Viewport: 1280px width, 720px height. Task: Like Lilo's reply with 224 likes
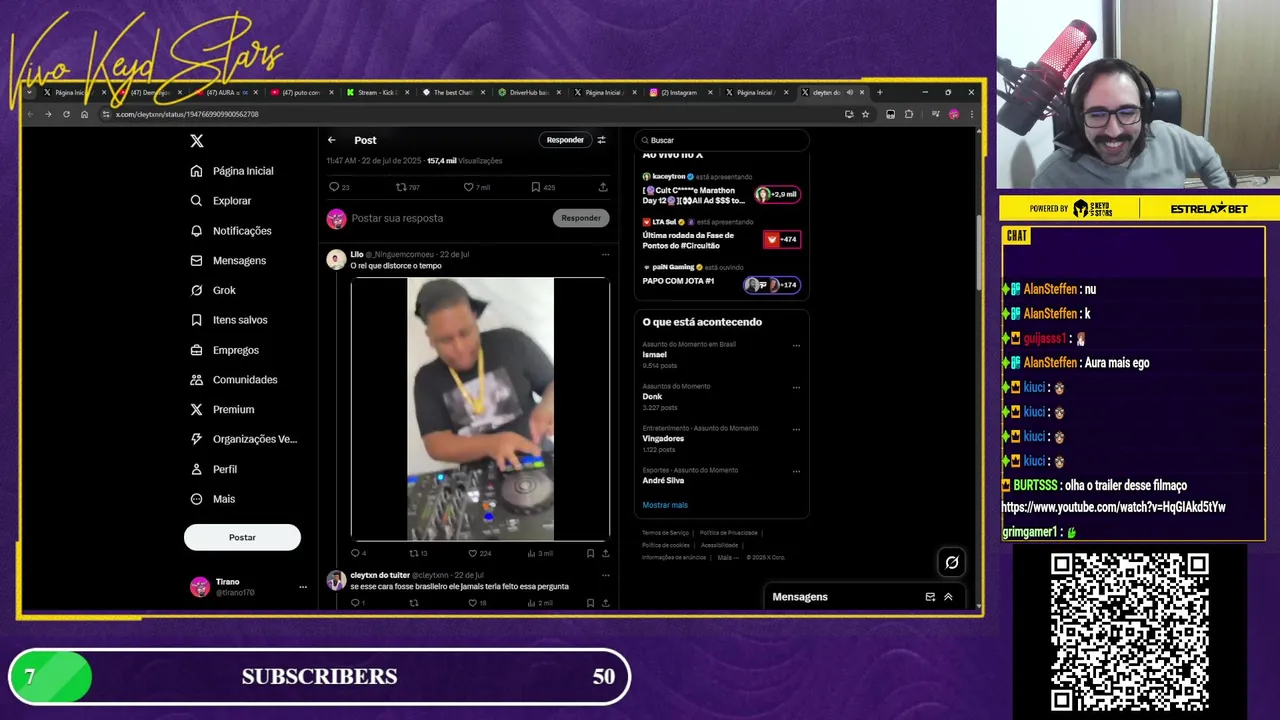[473, 553]
